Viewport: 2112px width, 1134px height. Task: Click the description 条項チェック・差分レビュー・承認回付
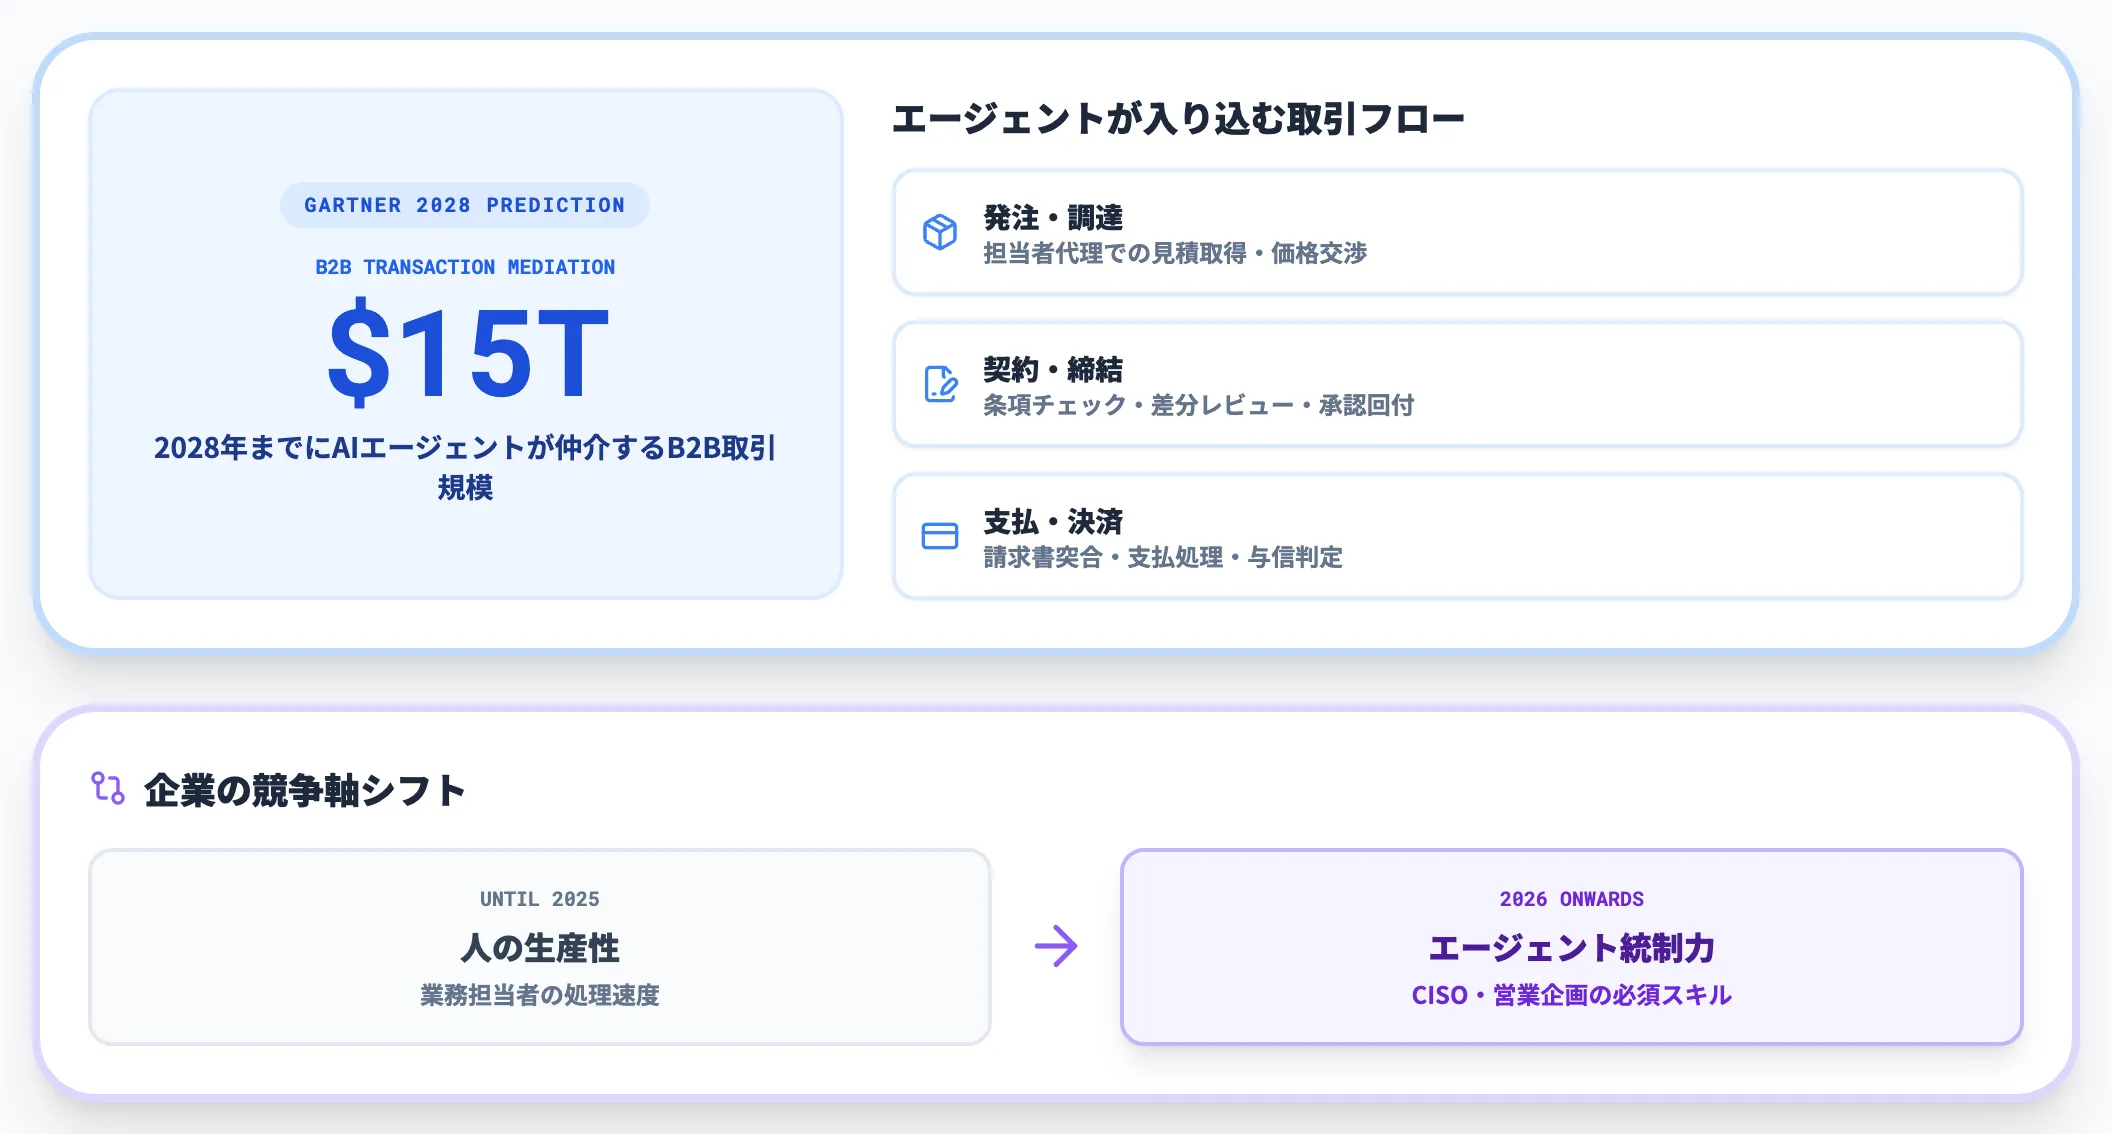pyautogui.click(x=1199, y=405)
